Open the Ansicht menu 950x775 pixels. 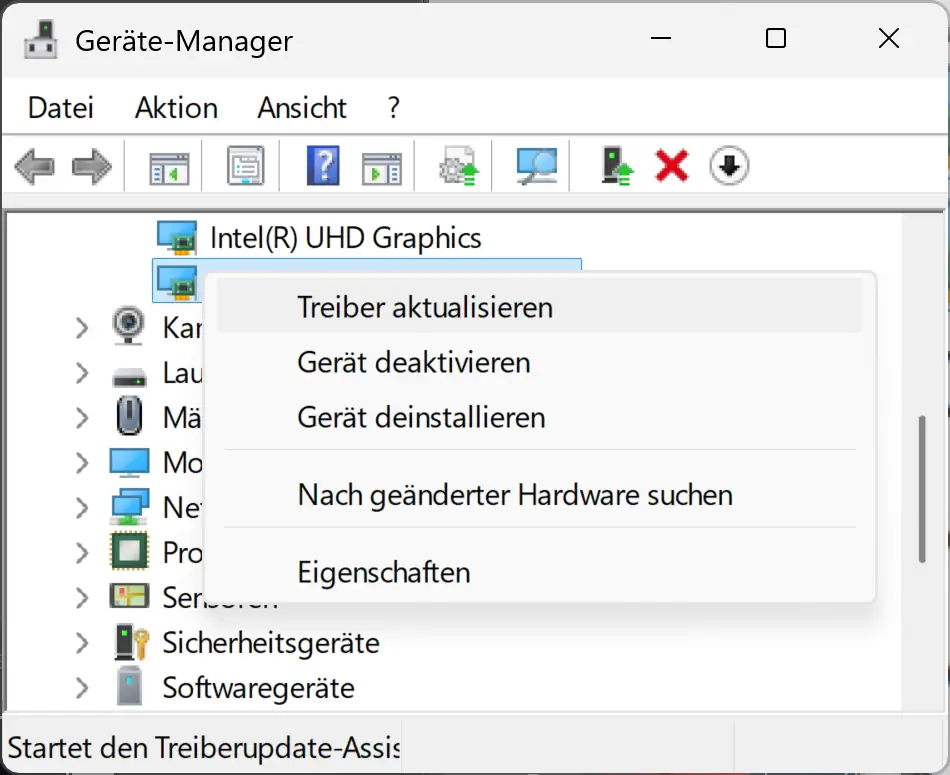(302, 107)
